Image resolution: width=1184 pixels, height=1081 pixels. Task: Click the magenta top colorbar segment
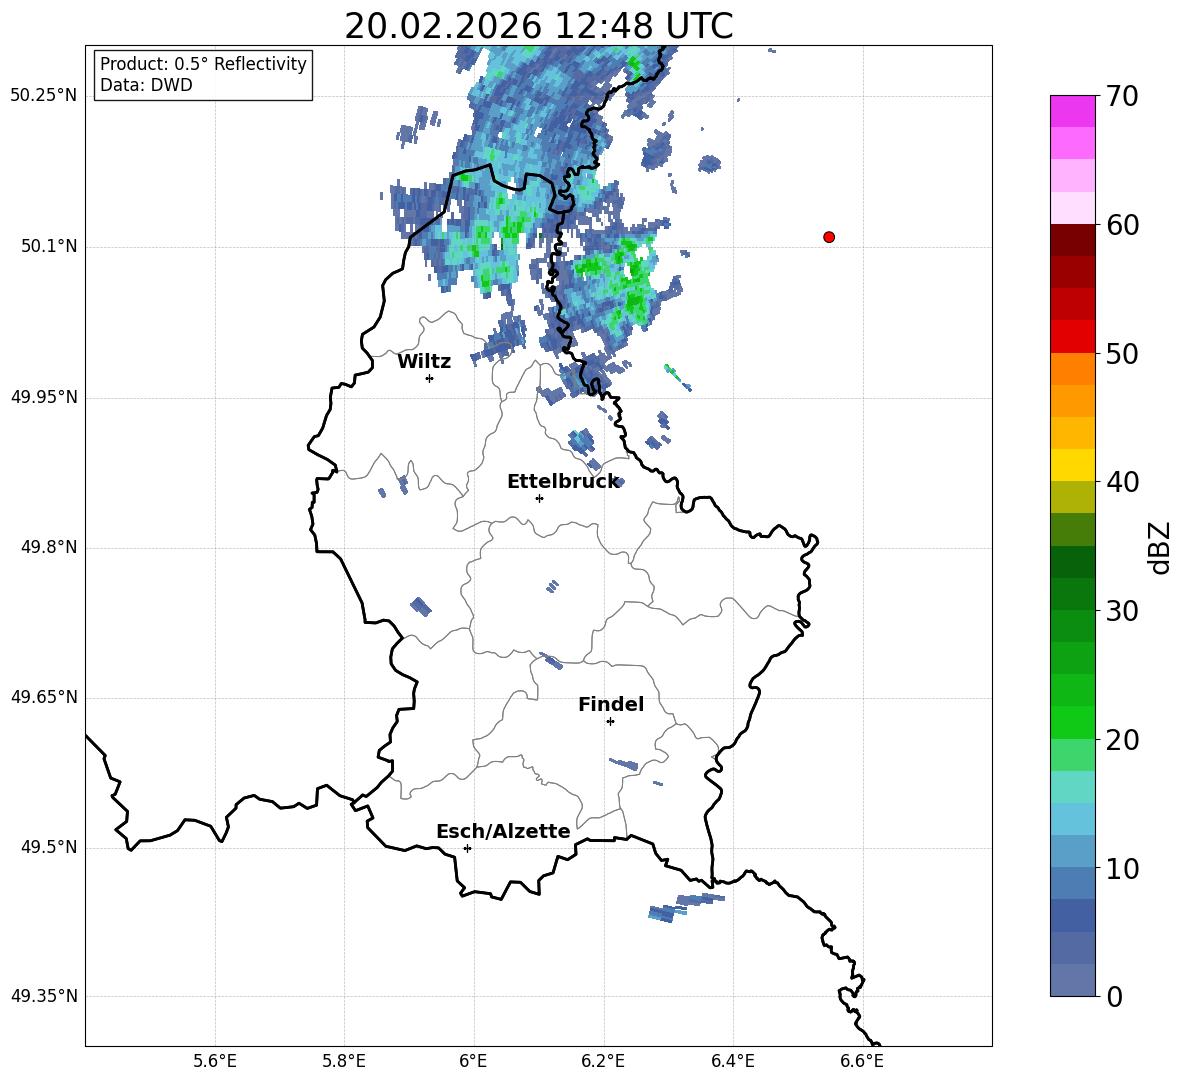[x=1072, y=112]
